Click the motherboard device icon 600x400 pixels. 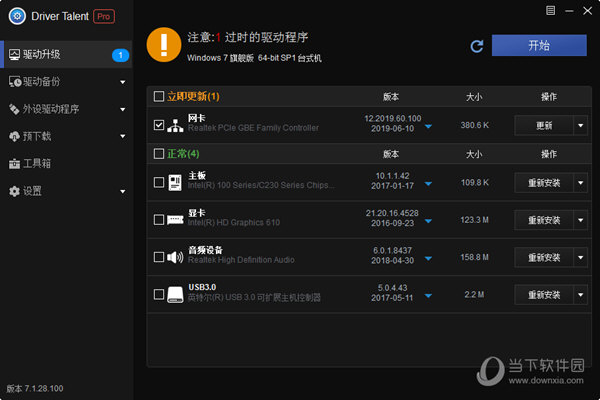click(175, 183)
